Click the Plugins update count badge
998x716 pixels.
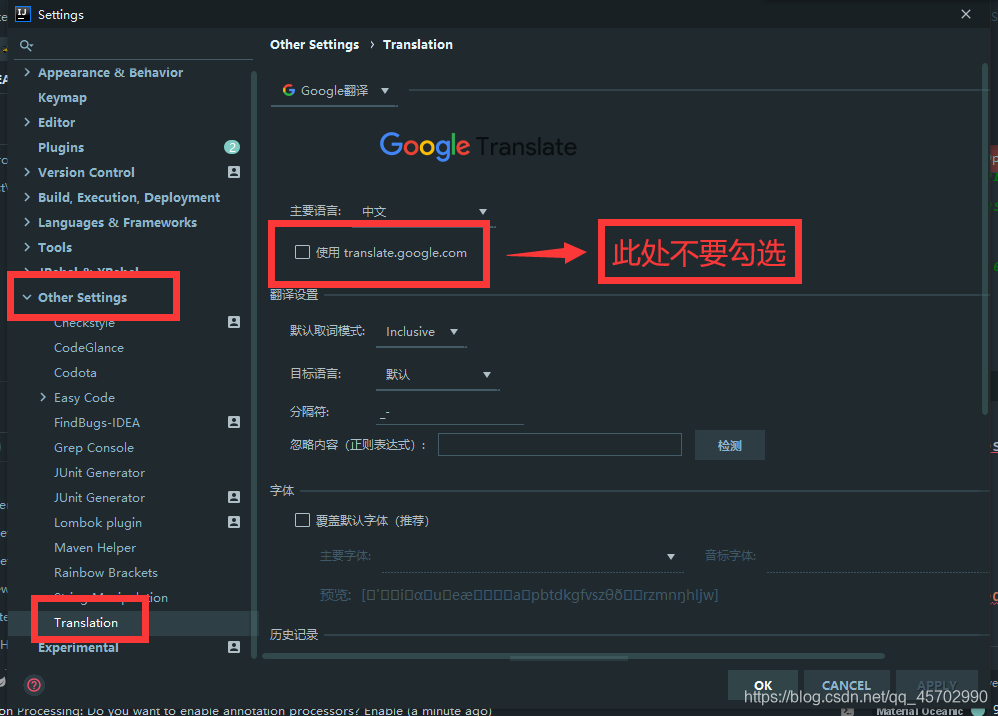coord(232,147)
